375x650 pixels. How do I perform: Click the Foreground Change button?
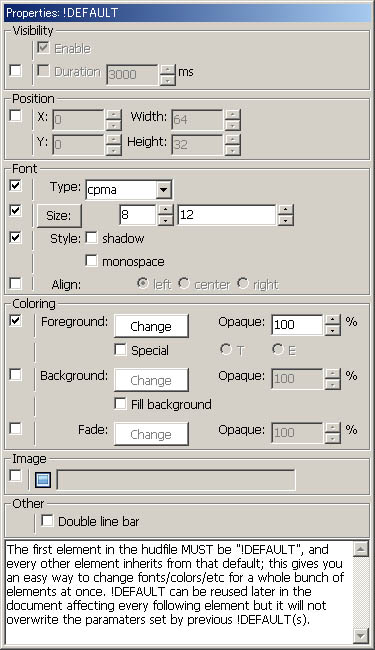151,326
